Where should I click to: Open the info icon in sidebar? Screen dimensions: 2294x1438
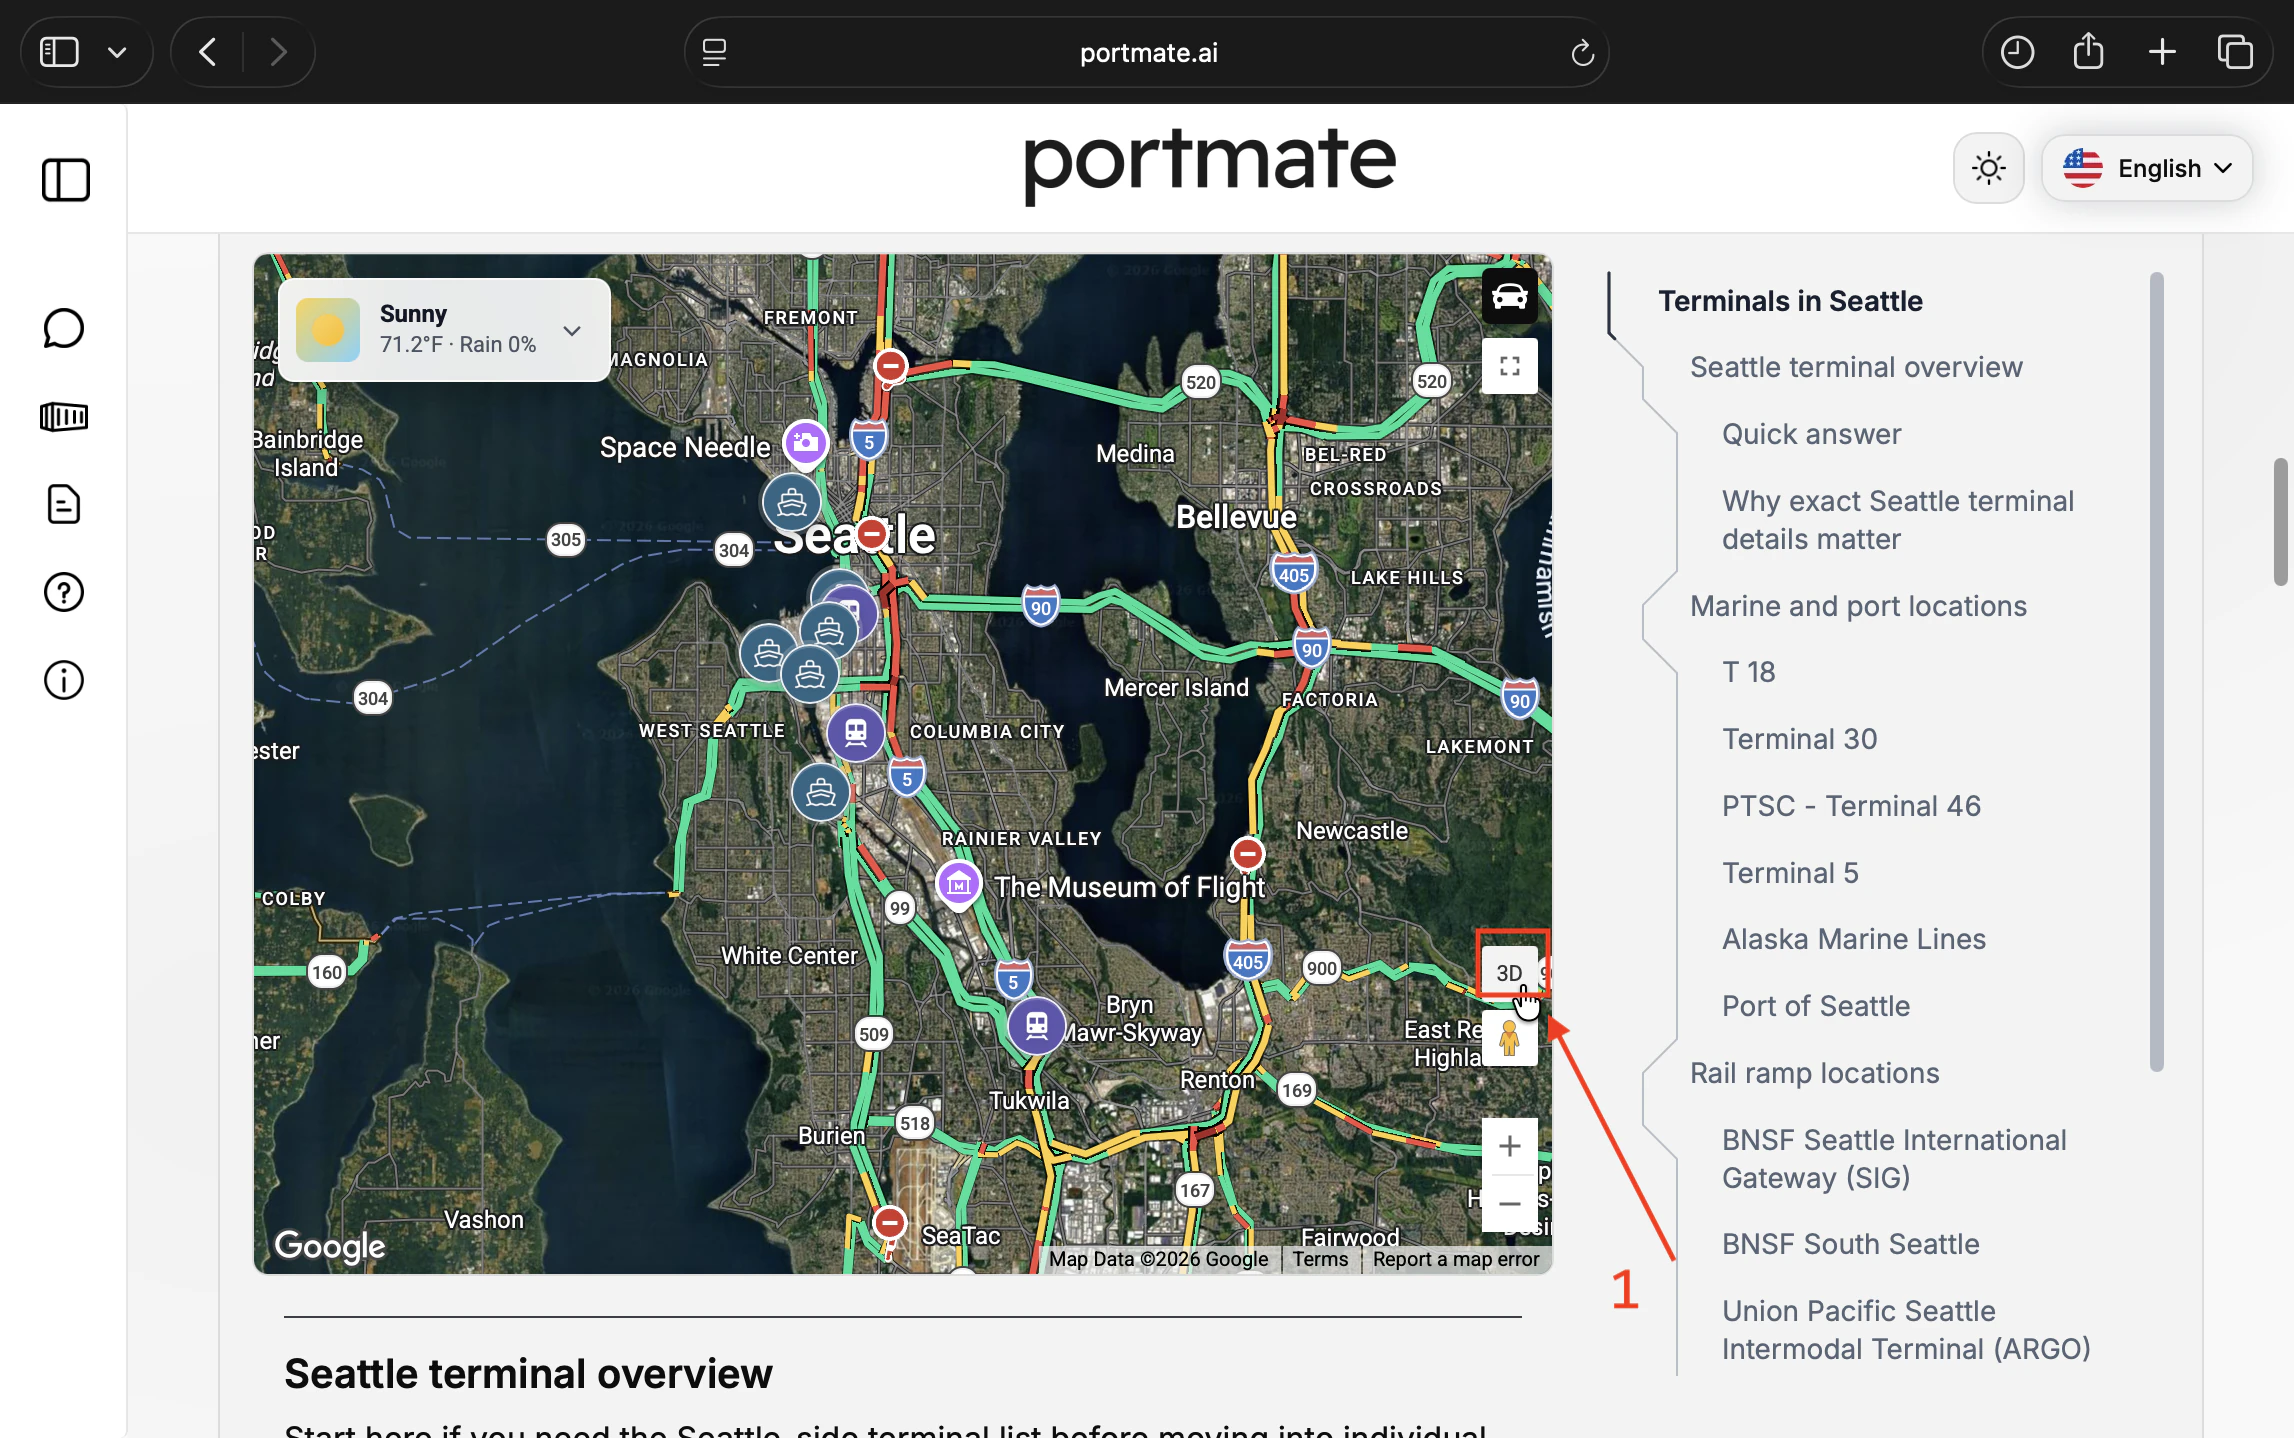64,680
